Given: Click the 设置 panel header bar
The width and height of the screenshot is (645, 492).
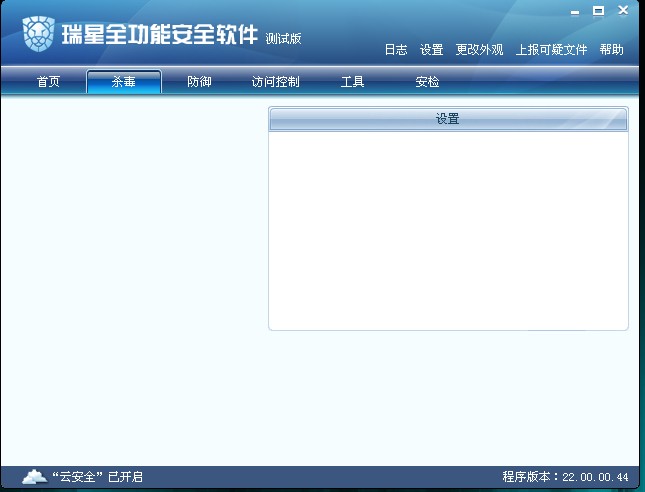Looking at the screenshot, I should (x=448, y=119).
